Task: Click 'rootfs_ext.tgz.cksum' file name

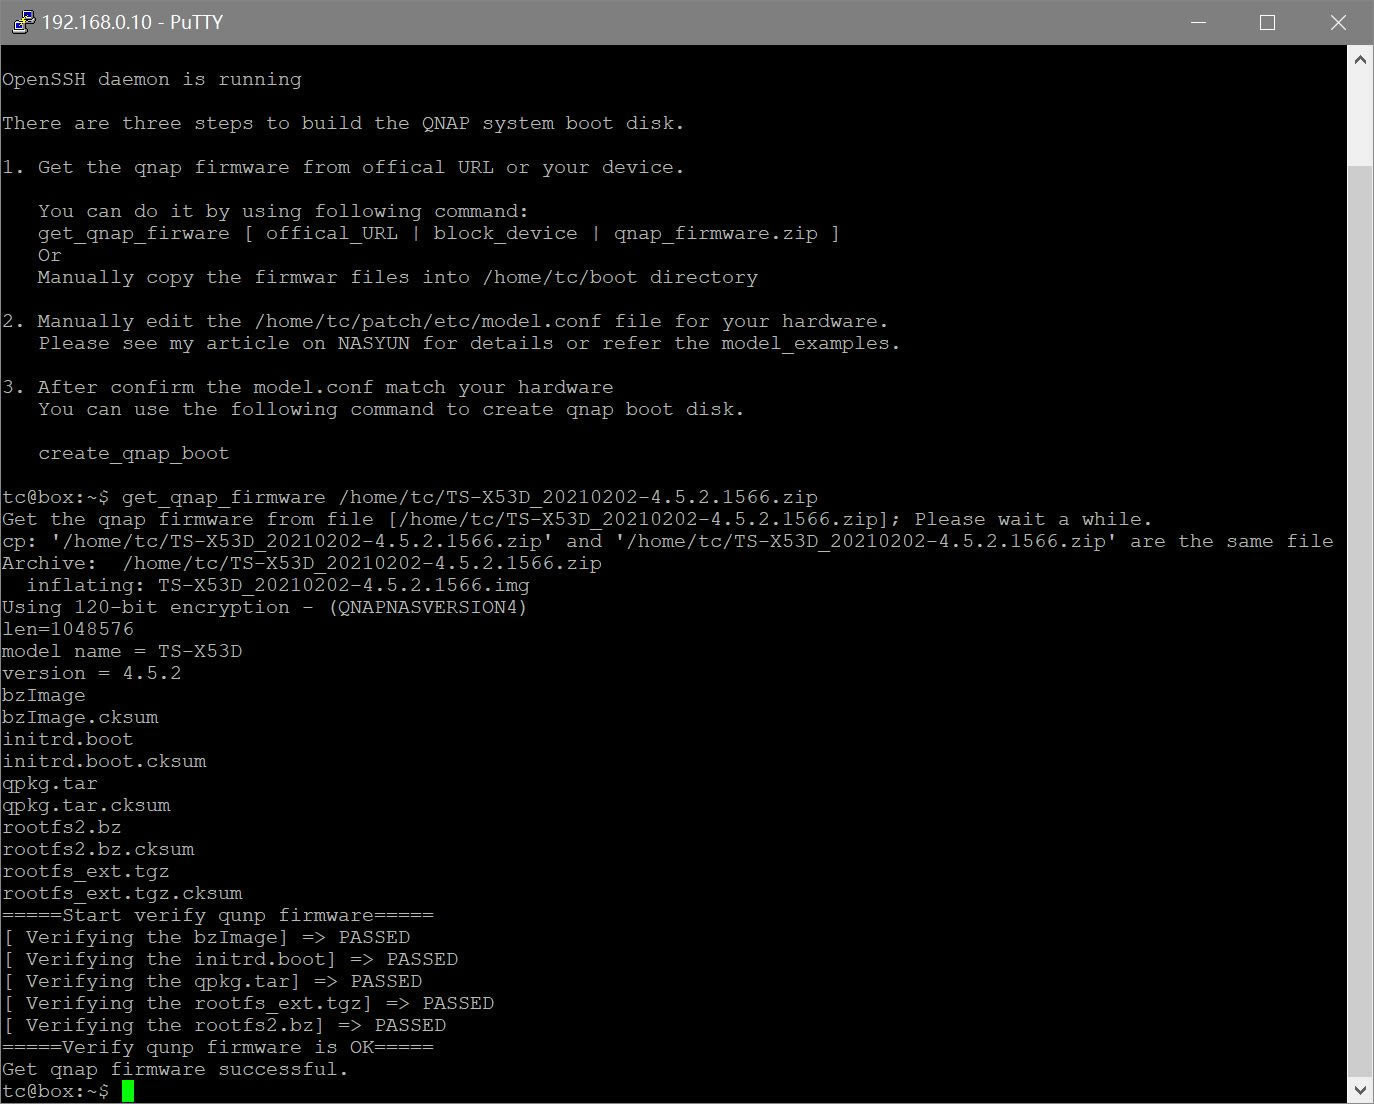Action: coord(122,893)
